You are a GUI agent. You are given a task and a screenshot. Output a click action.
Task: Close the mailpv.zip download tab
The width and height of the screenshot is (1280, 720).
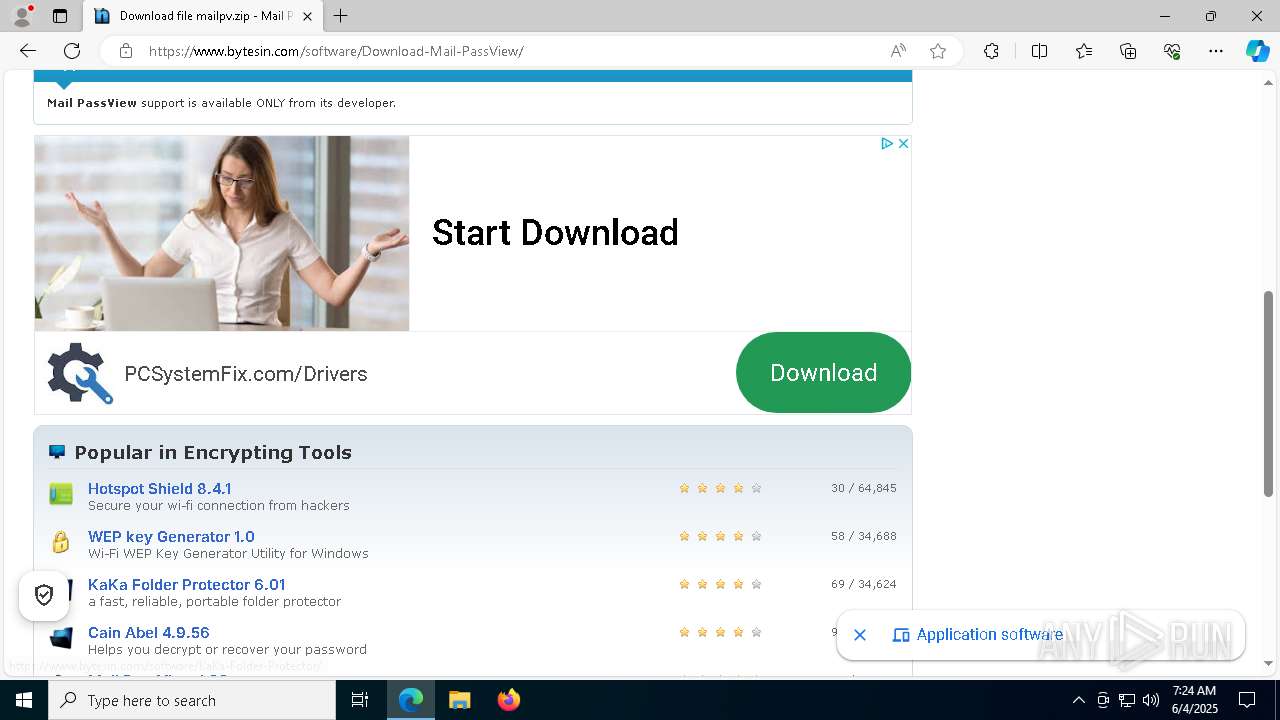pyautogui.click(x=307, y=16)
